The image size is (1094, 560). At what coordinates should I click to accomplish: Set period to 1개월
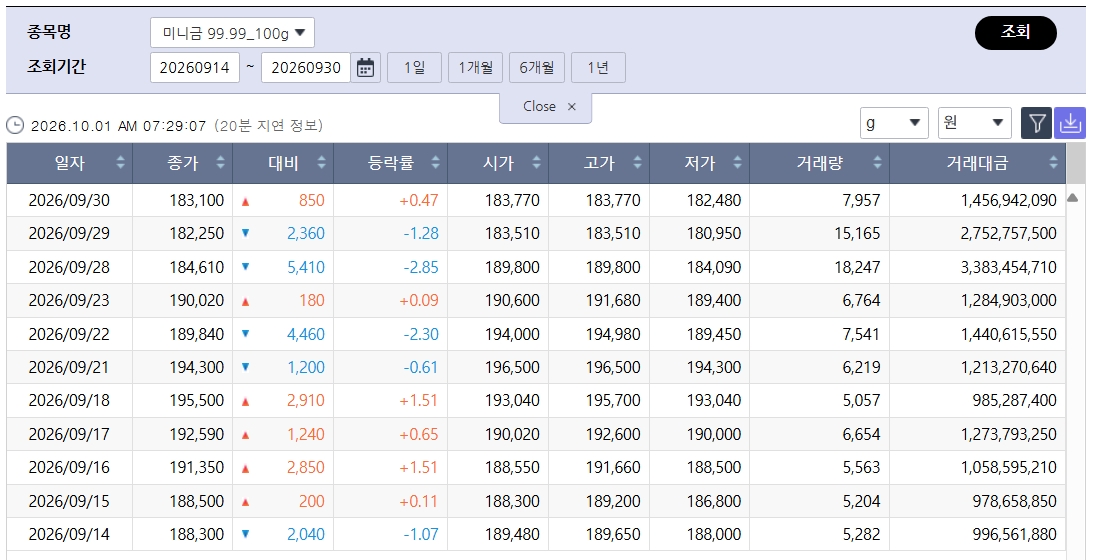click(475, 68)
